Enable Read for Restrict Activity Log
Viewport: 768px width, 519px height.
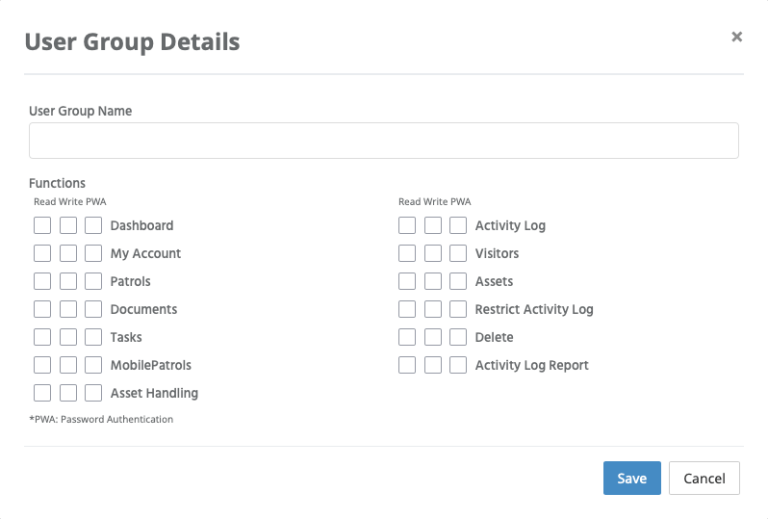407,309
